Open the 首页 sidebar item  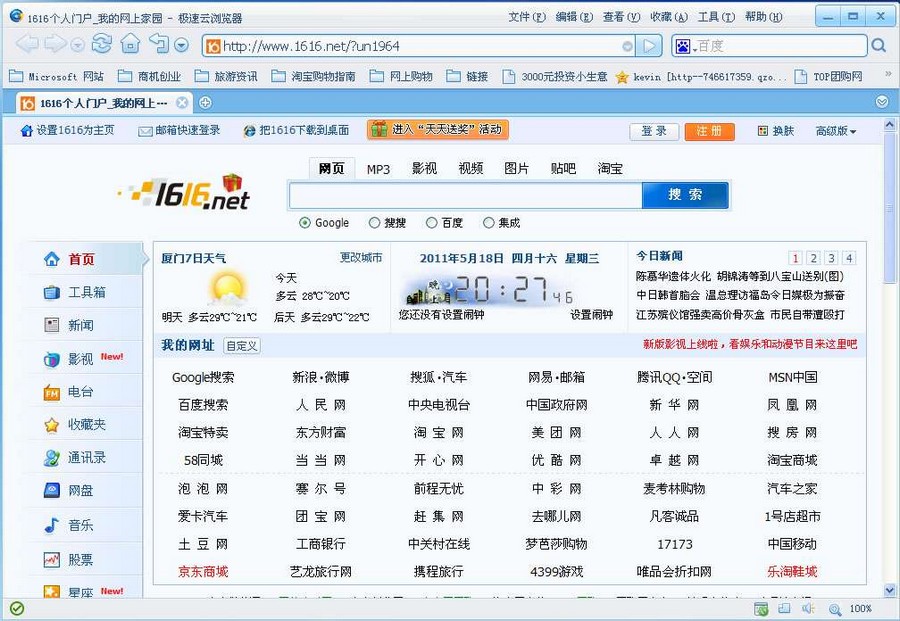click(x=84, y=259)
